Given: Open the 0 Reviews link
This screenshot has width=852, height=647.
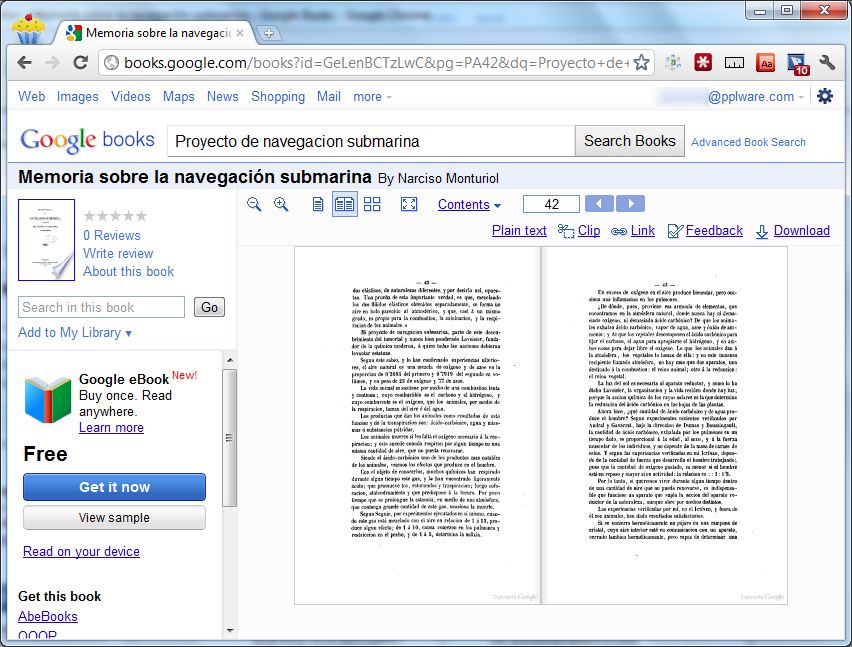Looking at the screenshot, I should 112,235.
